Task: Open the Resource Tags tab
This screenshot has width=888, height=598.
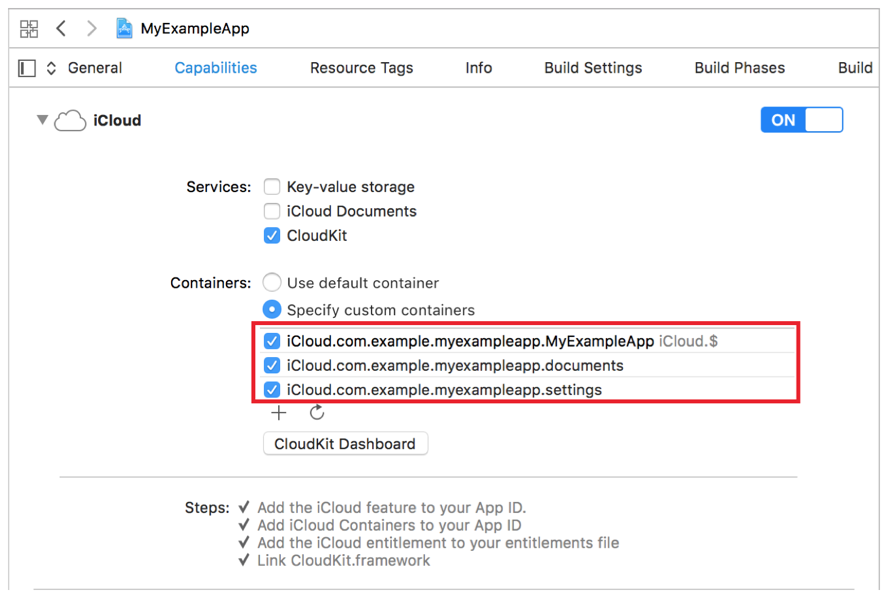Action: pos(361,68)
